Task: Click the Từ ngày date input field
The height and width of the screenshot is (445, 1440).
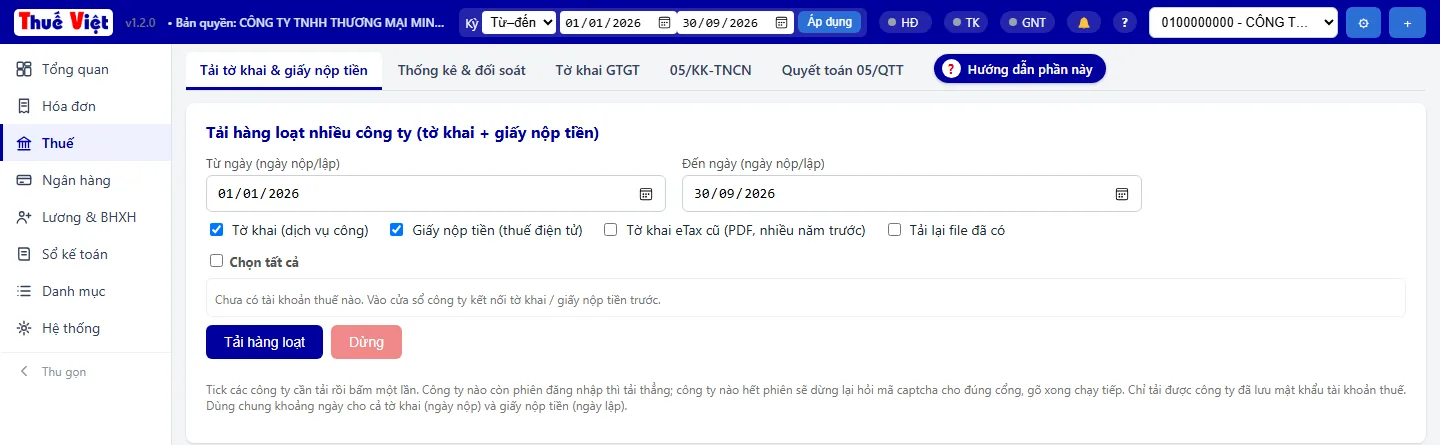Action: (x=436, y=194)
